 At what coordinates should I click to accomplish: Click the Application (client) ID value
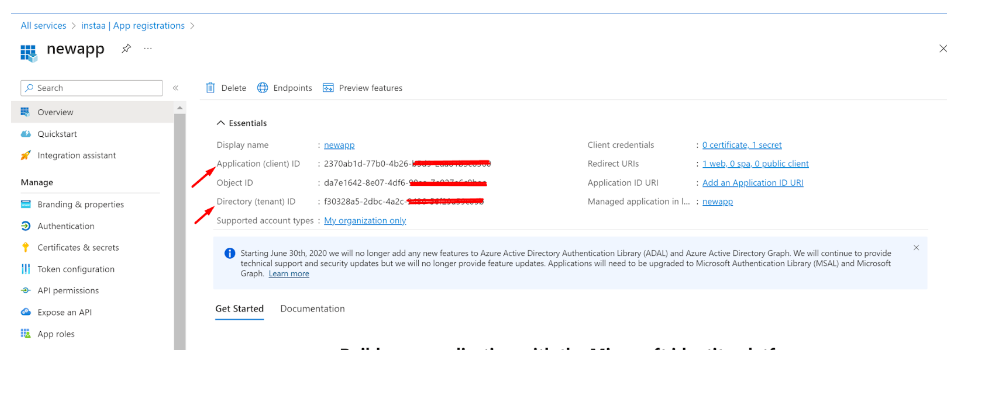pos(407,164)
